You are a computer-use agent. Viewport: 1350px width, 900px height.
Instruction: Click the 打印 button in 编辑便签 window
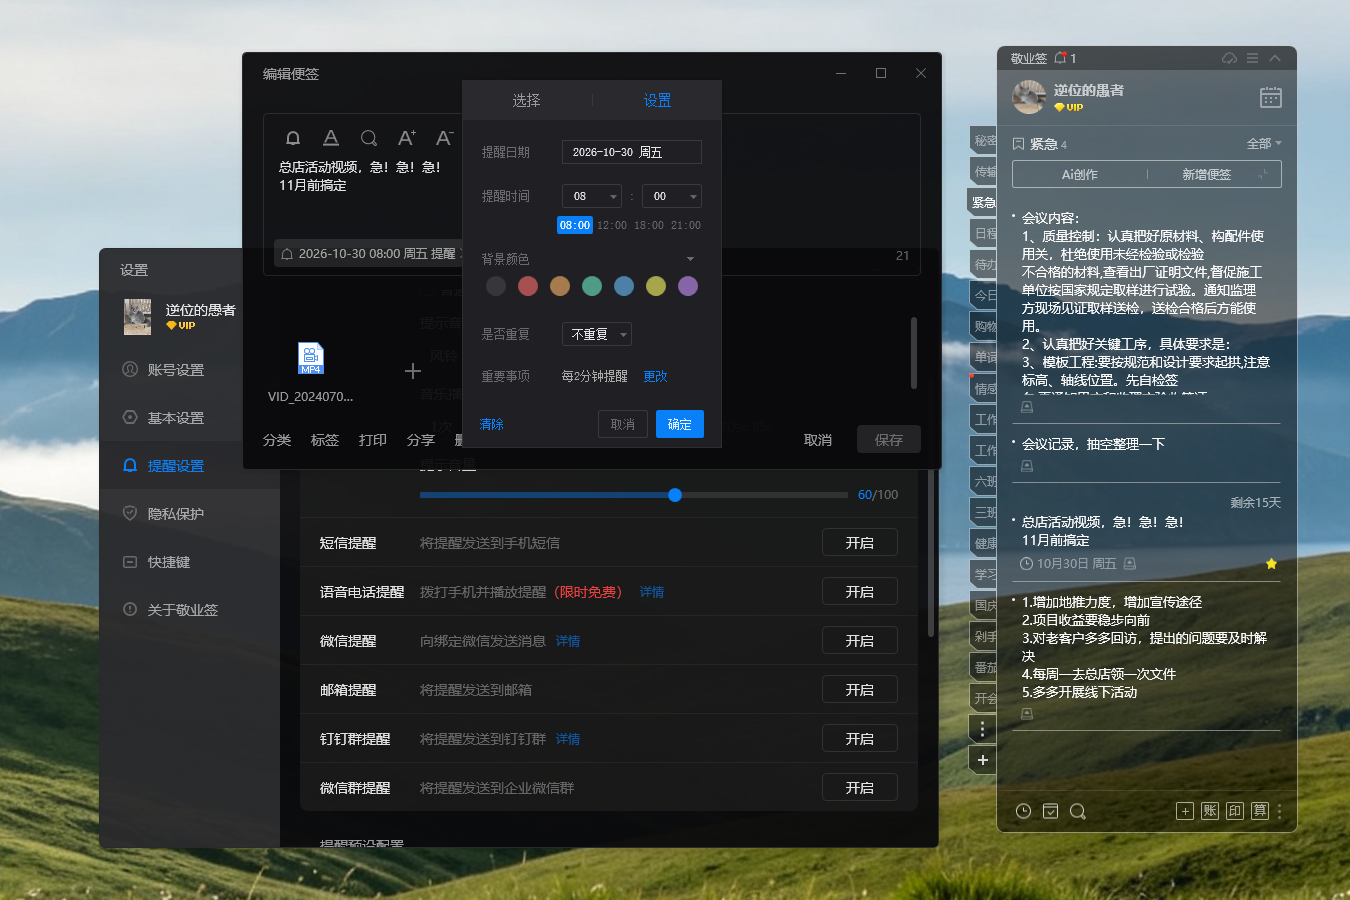click(x=373, y=440)
